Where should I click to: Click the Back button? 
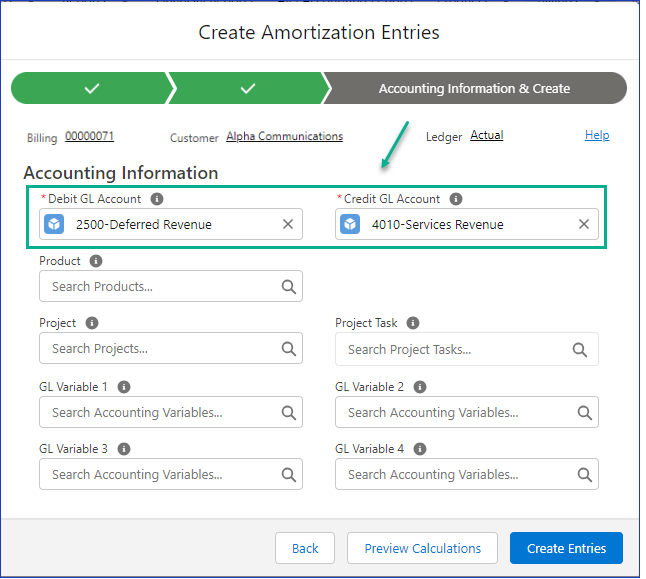(x=305, y=549)
